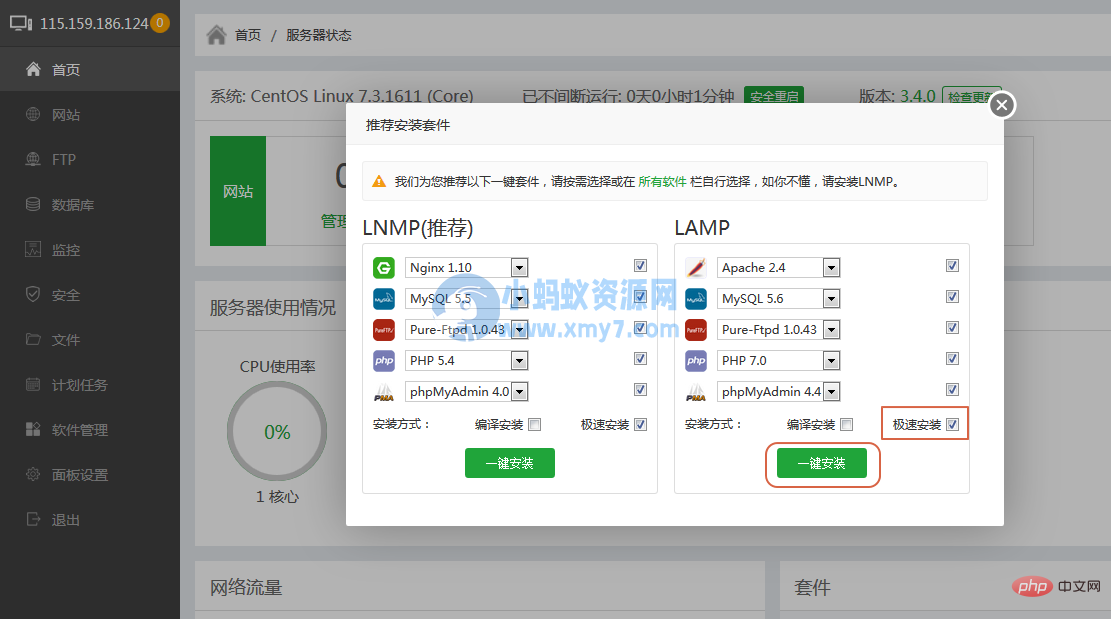Screen dimensions: 1111x619
Task: Open the PHP 7.0 version dropdown
Action: [779, 361]
